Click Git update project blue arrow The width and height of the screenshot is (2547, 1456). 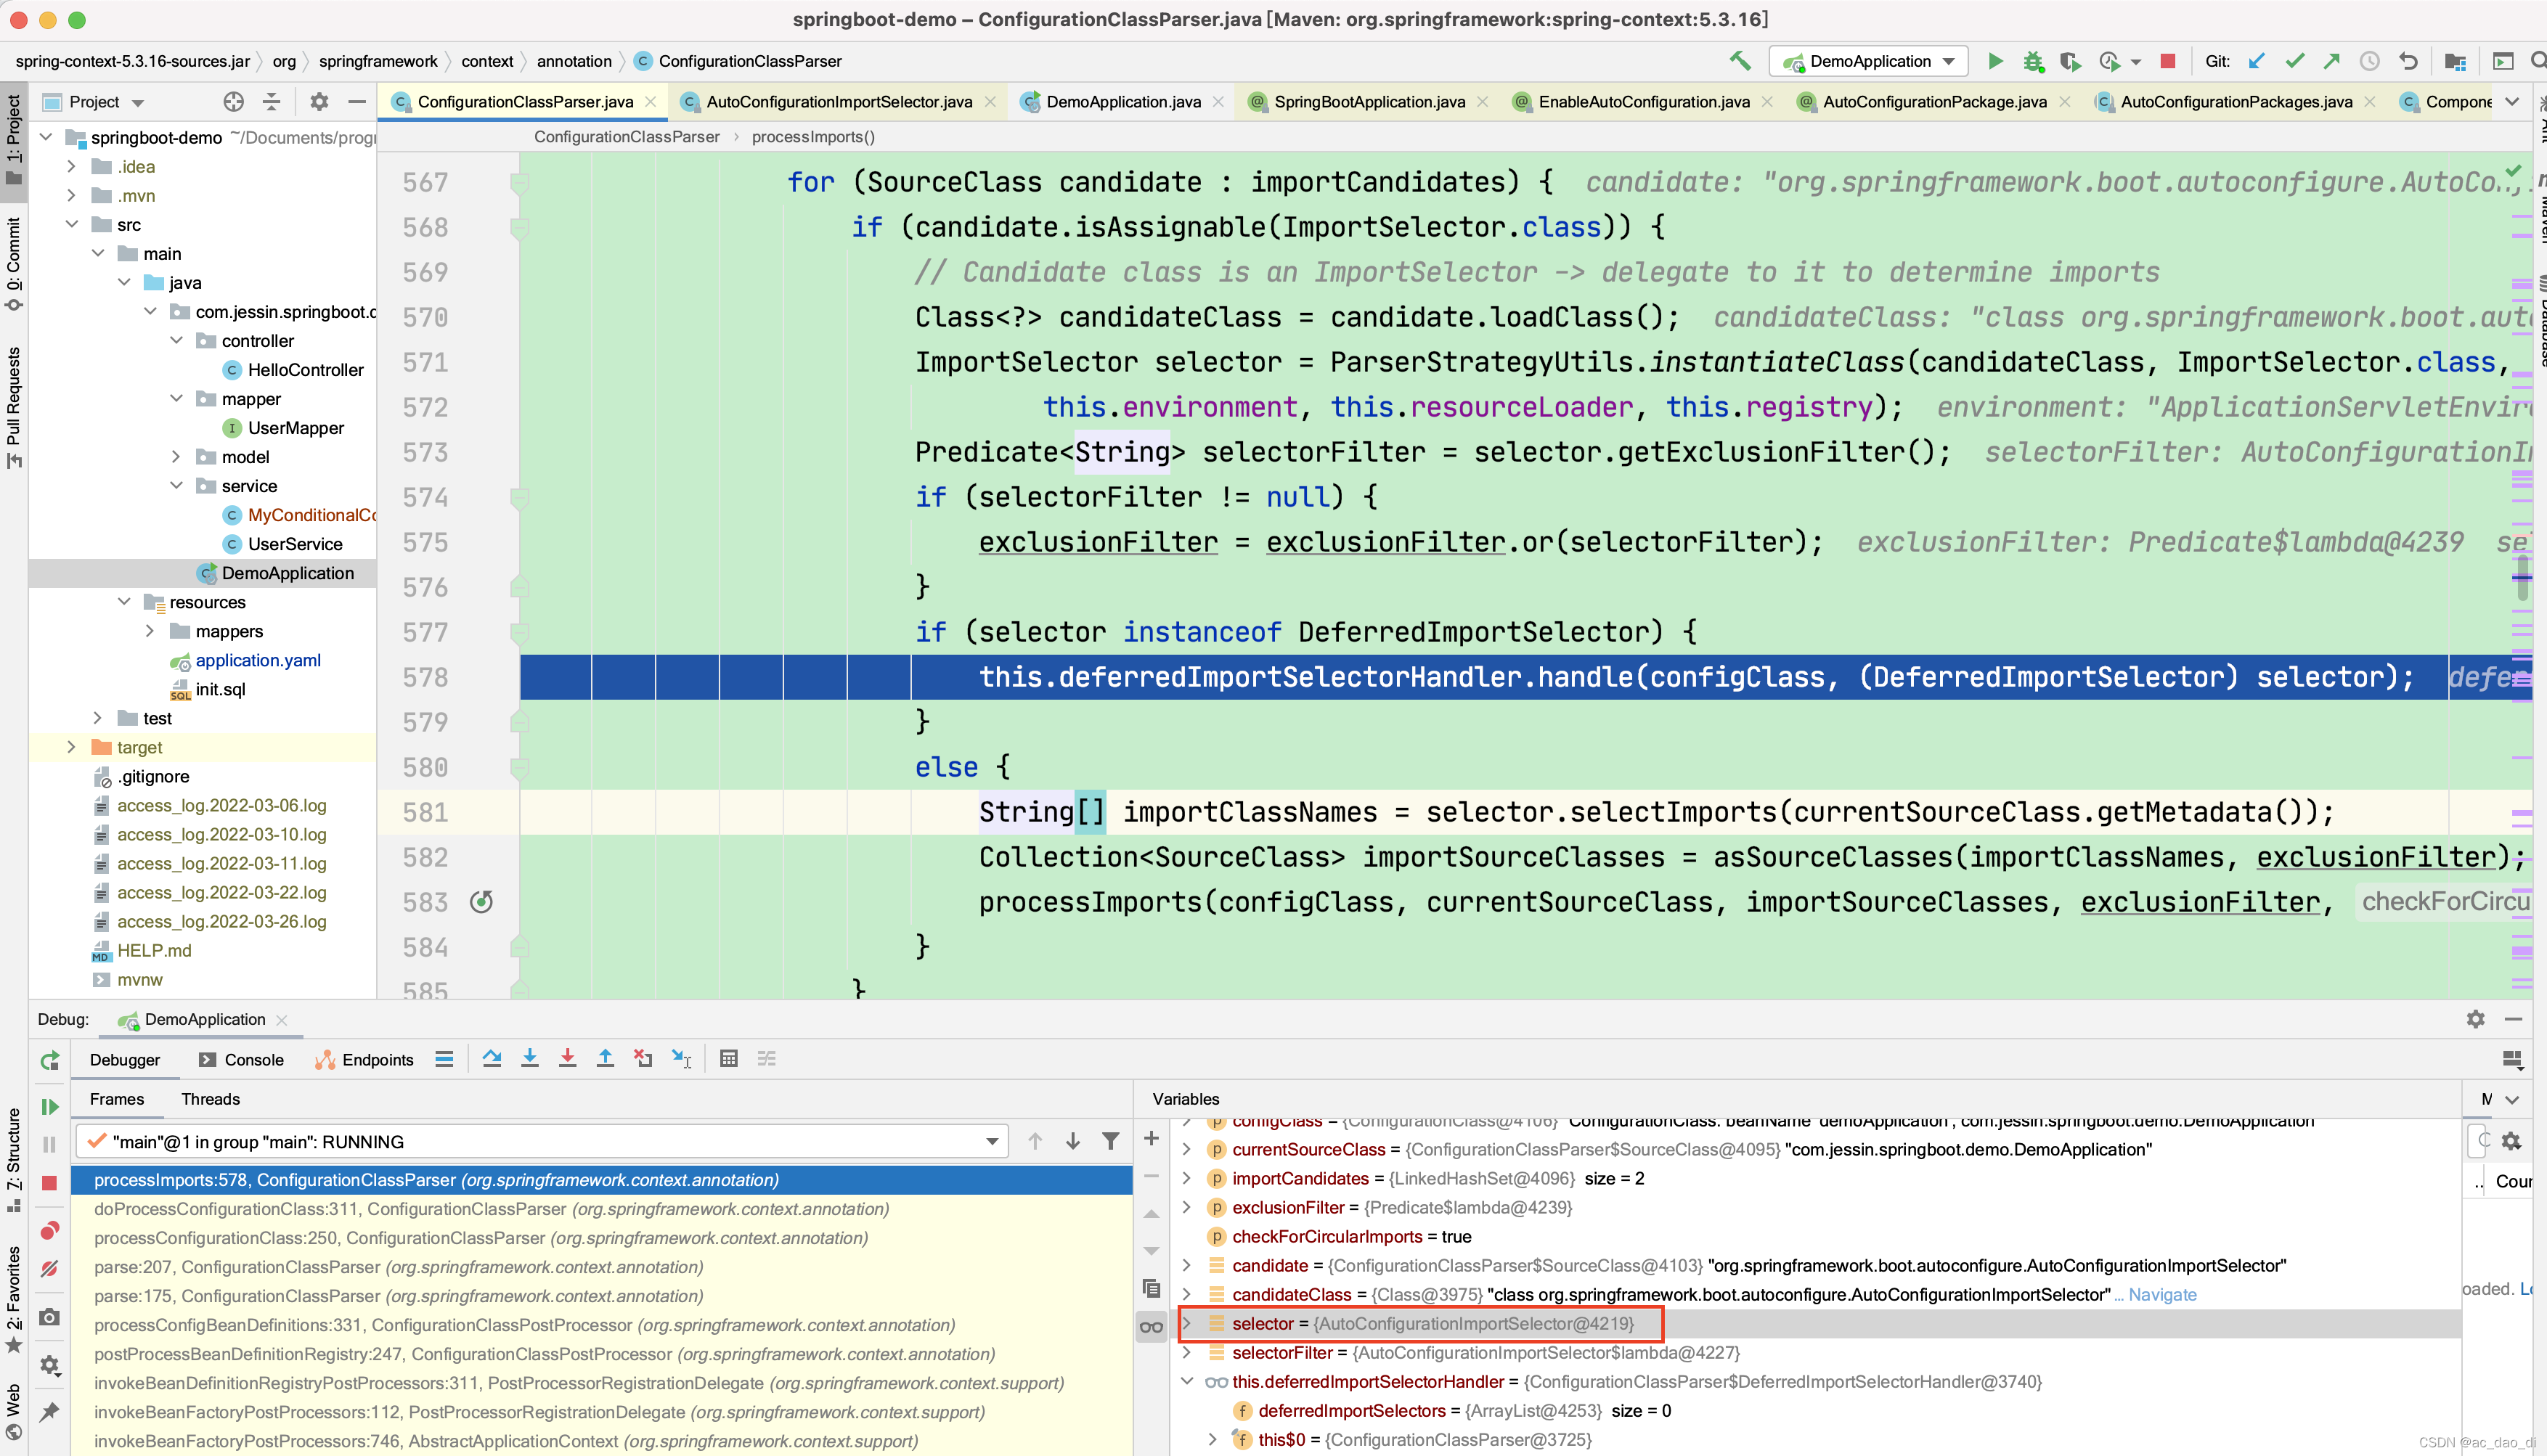tap(2256, 61)
